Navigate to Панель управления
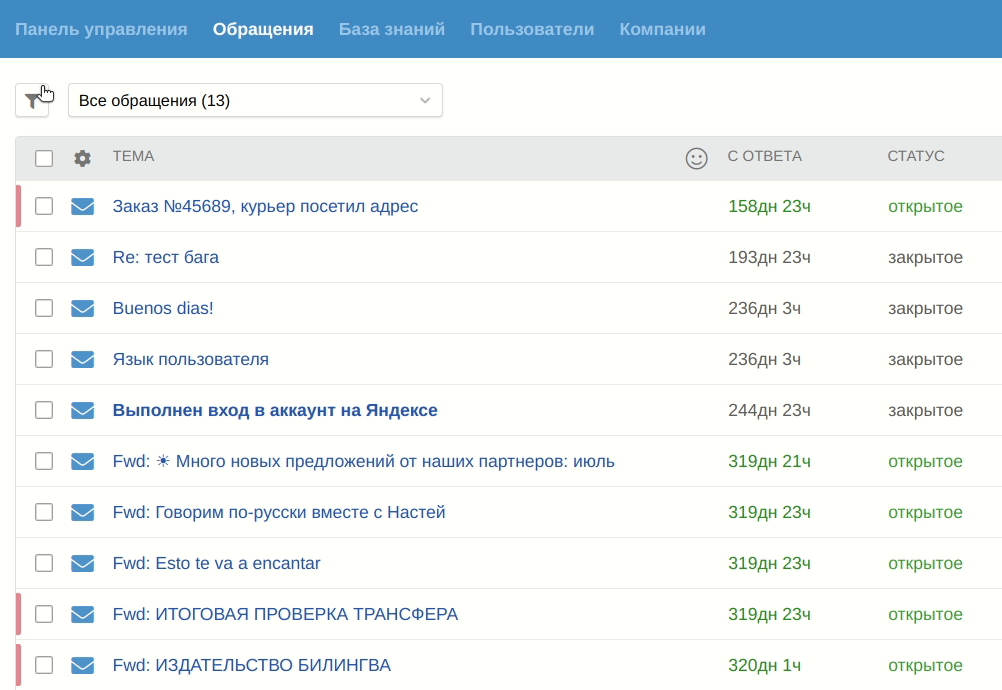Viewport: 1002px width, 690px height. tap(101, 29)
